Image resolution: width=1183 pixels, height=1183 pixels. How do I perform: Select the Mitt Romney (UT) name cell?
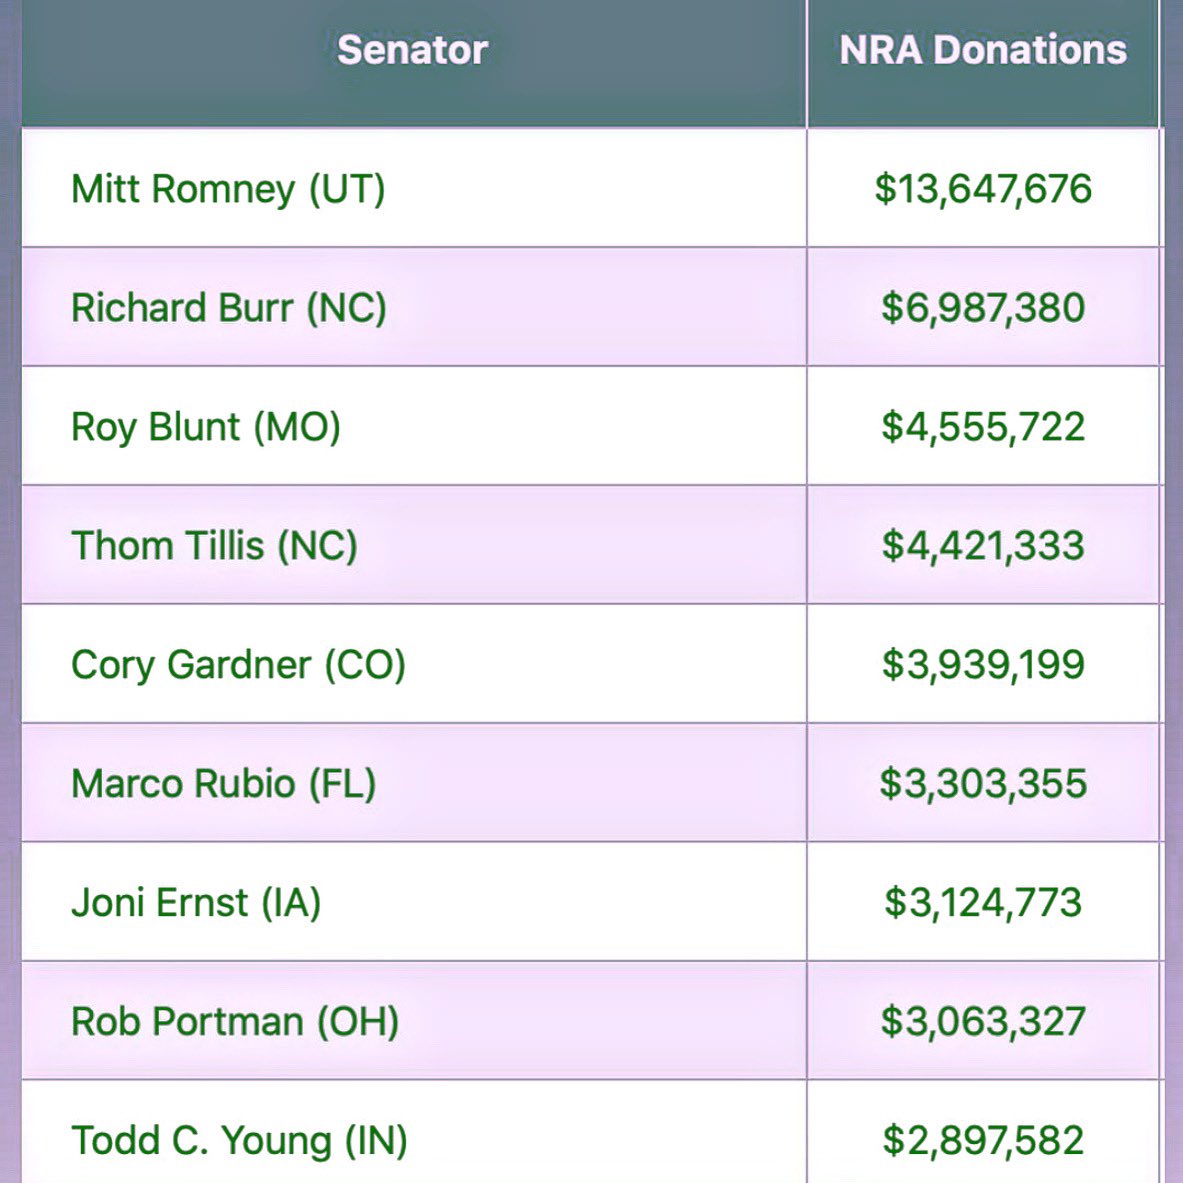tap(228, 189)
